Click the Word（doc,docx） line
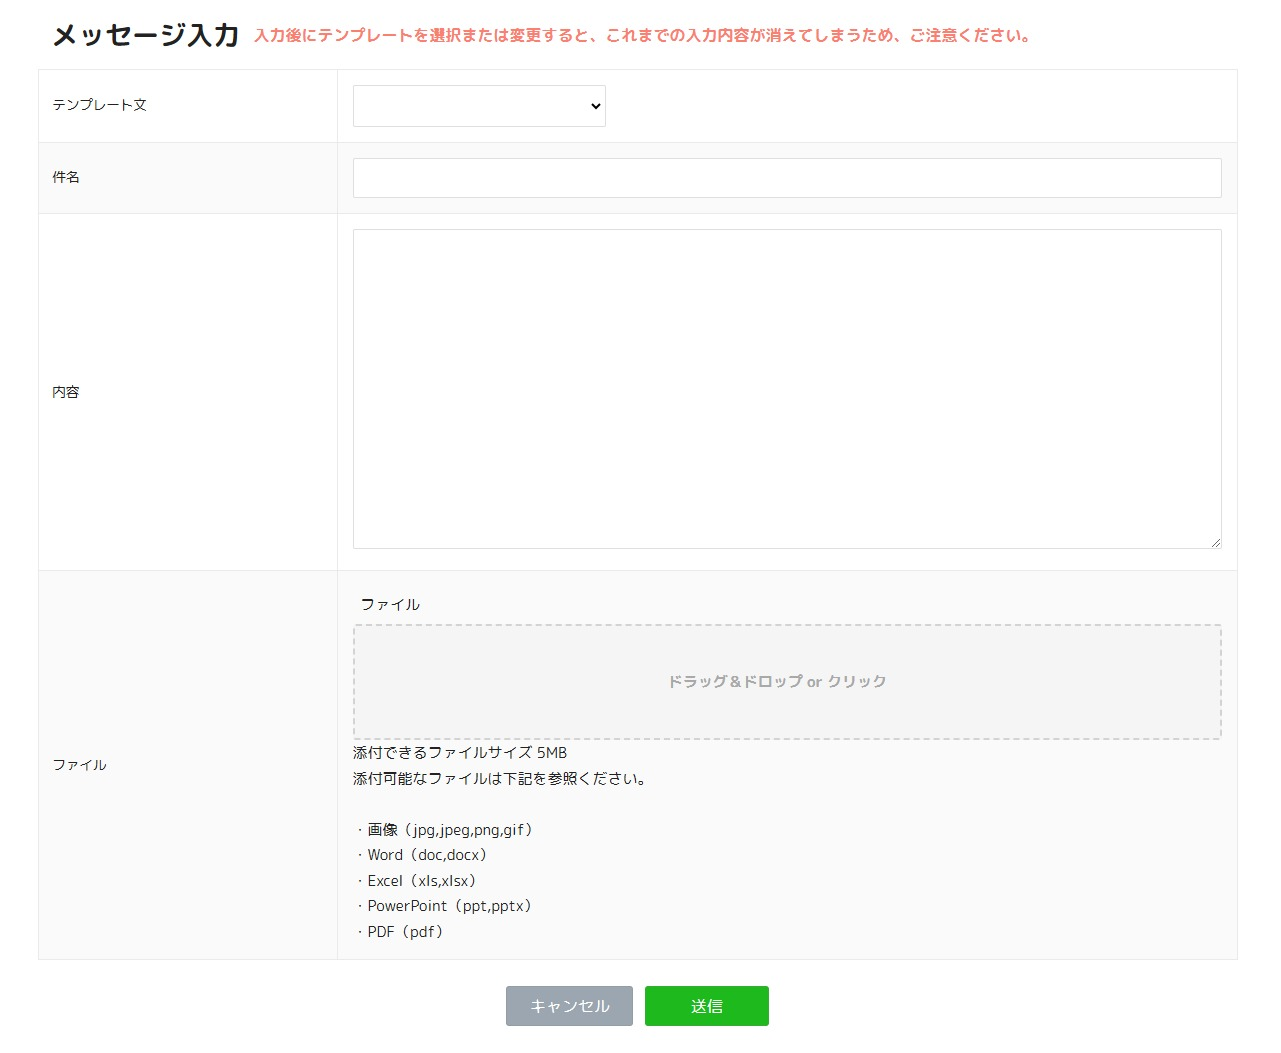This screenshot has height=1053, width=1281. pos(422,855)
